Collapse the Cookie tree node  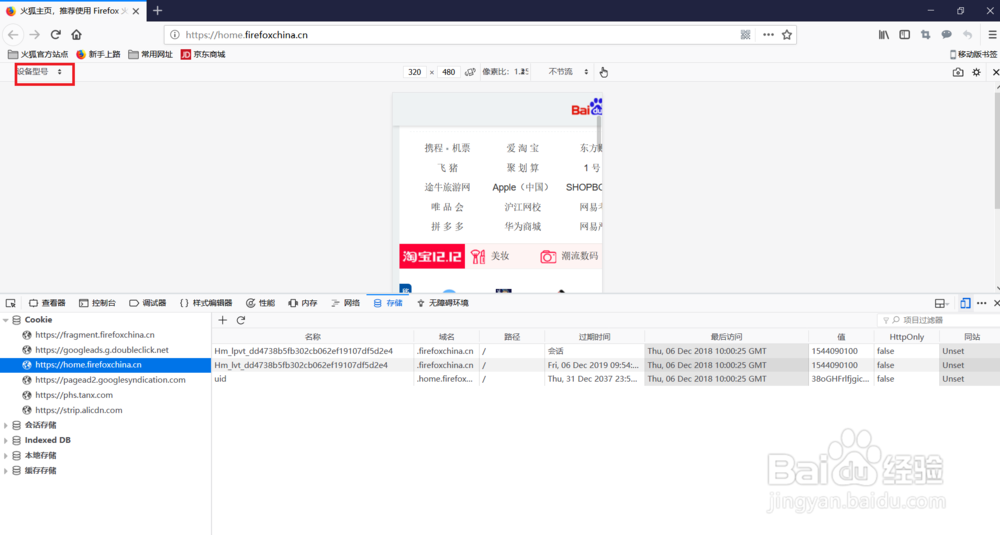click(x=6, y=319)
